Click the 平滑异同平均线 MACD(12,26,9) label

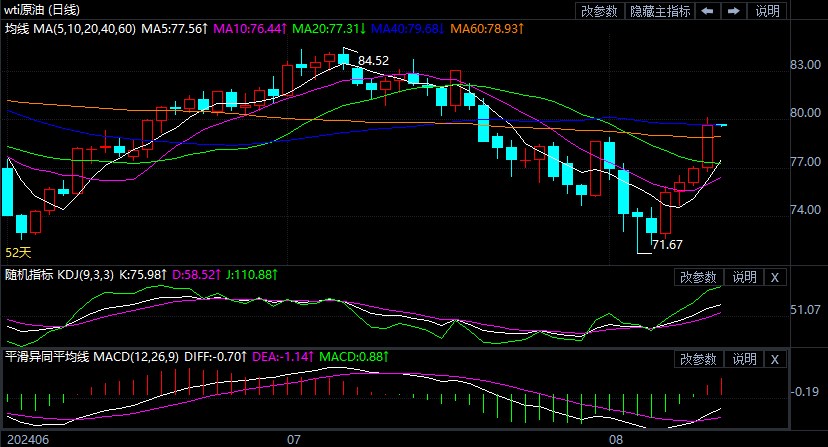pos(92,357)
